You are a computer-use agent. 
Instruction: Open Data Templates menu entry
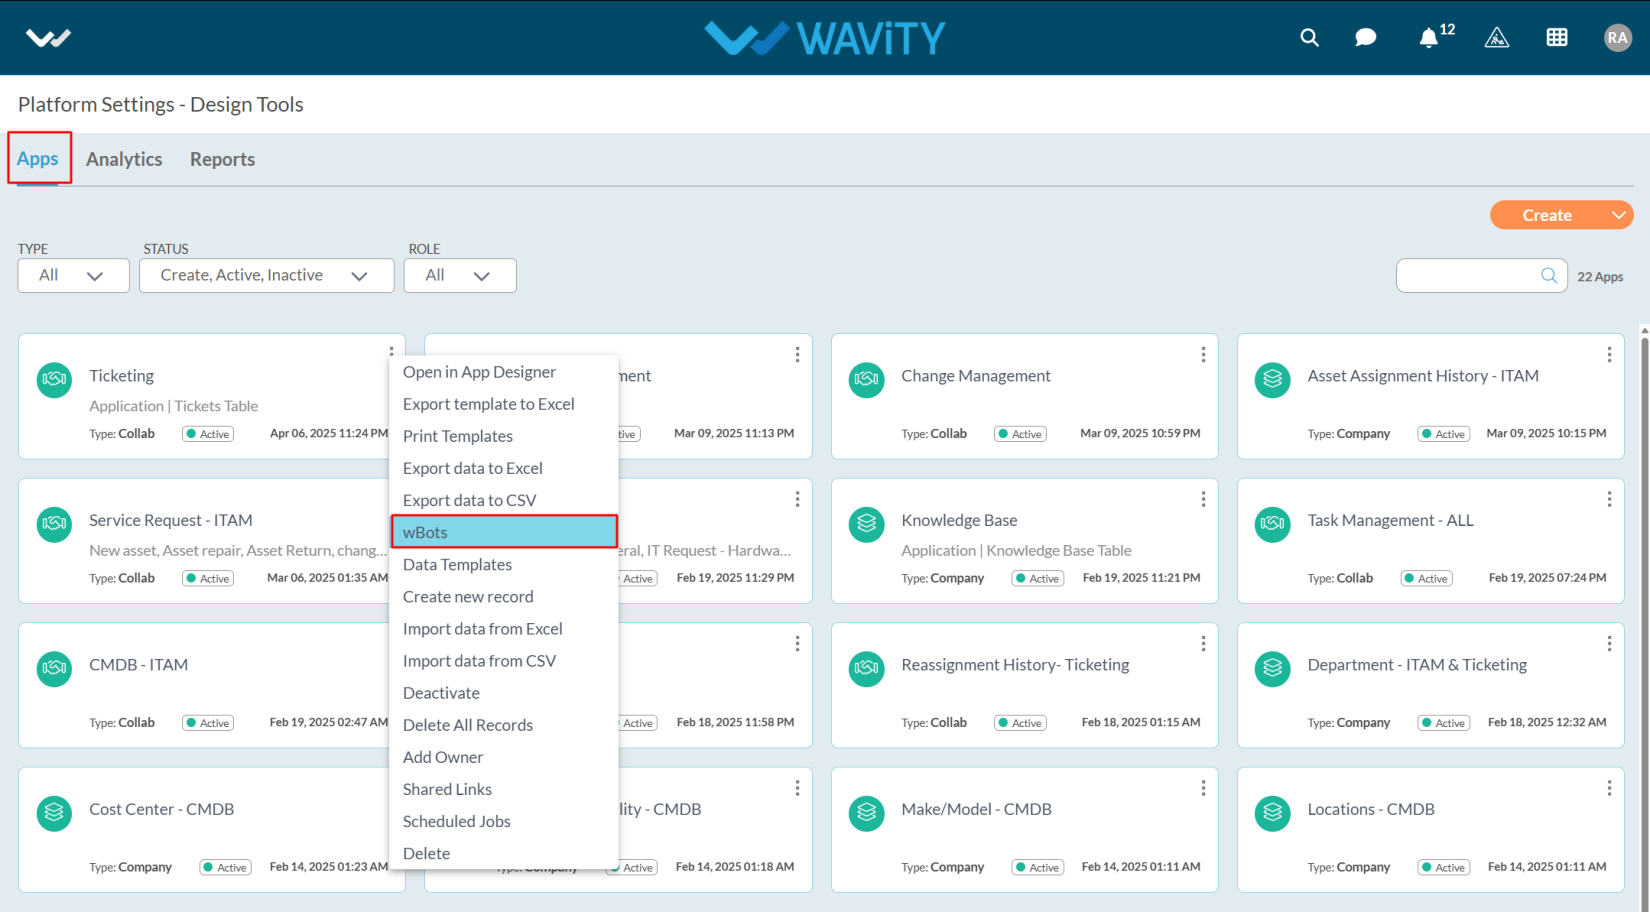(504, 565)
